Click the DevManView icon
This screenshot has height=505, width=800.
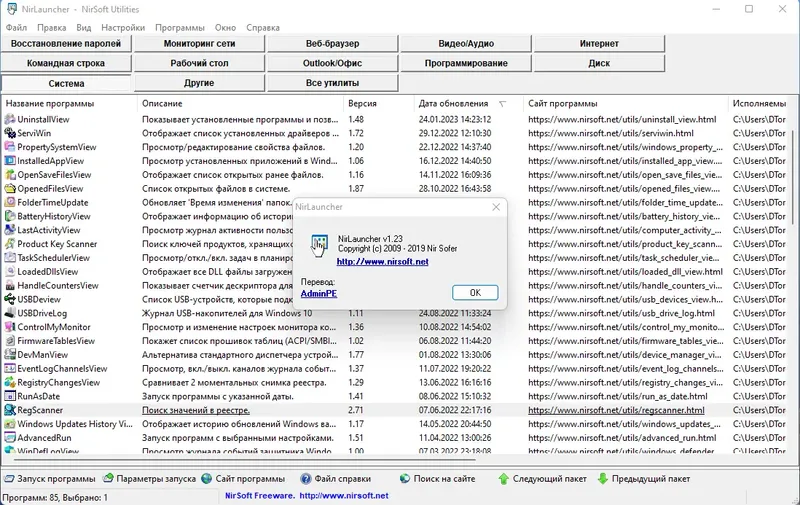tap(10, 355)
